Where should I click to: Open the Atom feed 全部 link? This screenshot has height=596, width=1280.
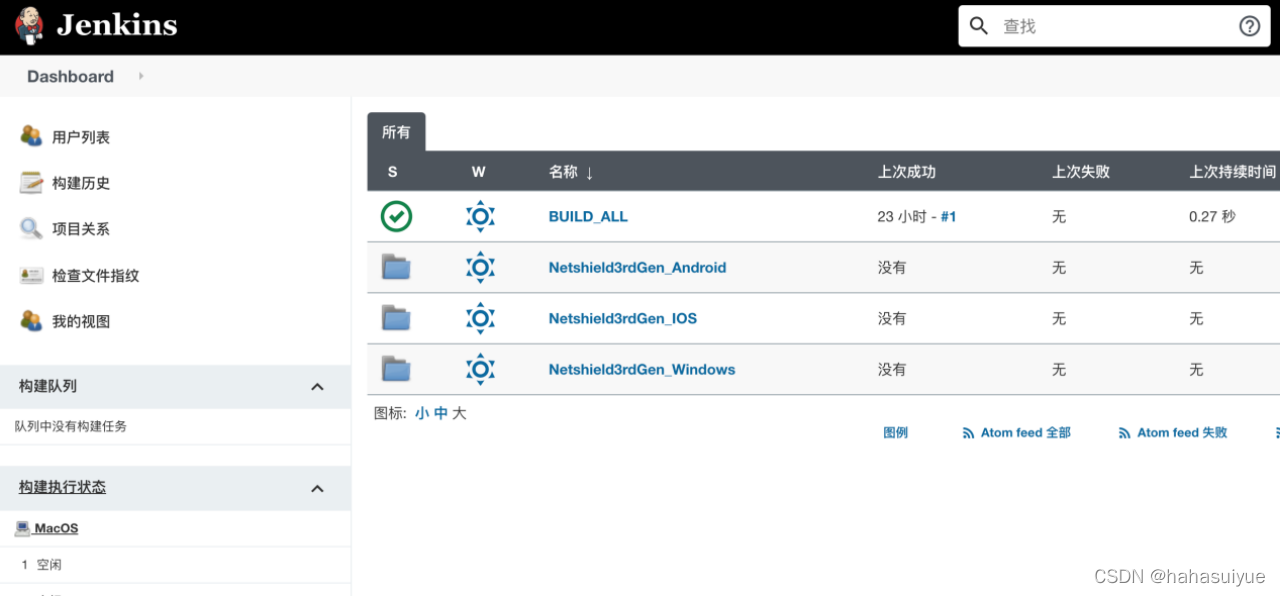[1025, 433]
